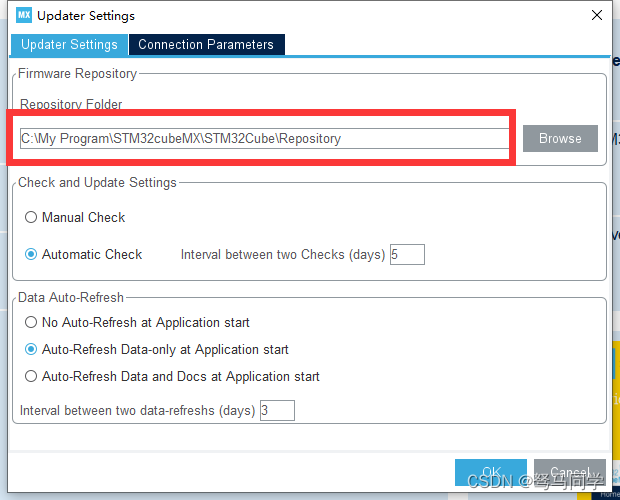This screenshot has height=500, width=620.
Task: Click the 'Firmware Repository' group title
Action: (78, 74)
